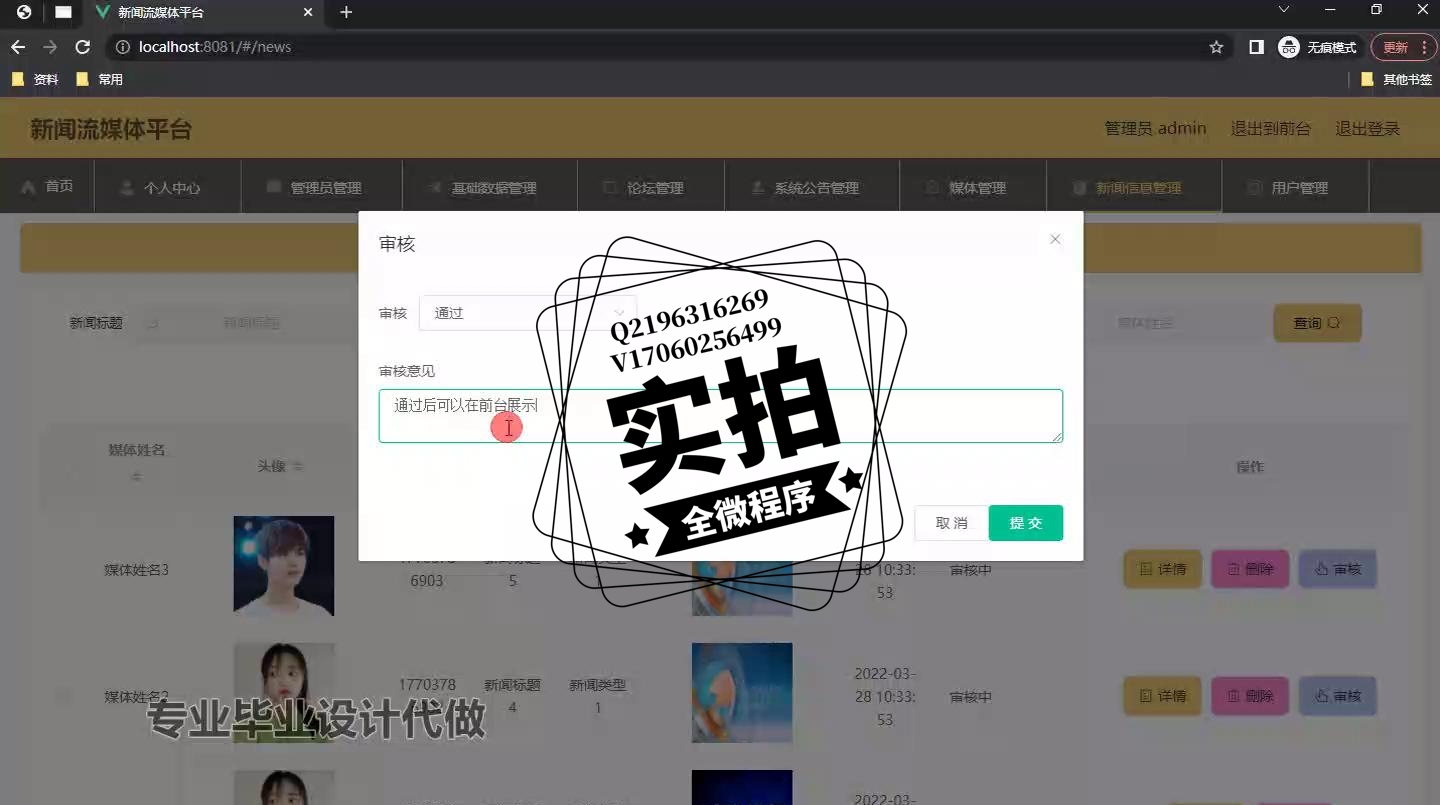The height and width of the screenshot is (805, 1440).
Task: Click 媒体姓名3 cell text
Action: 137,570
